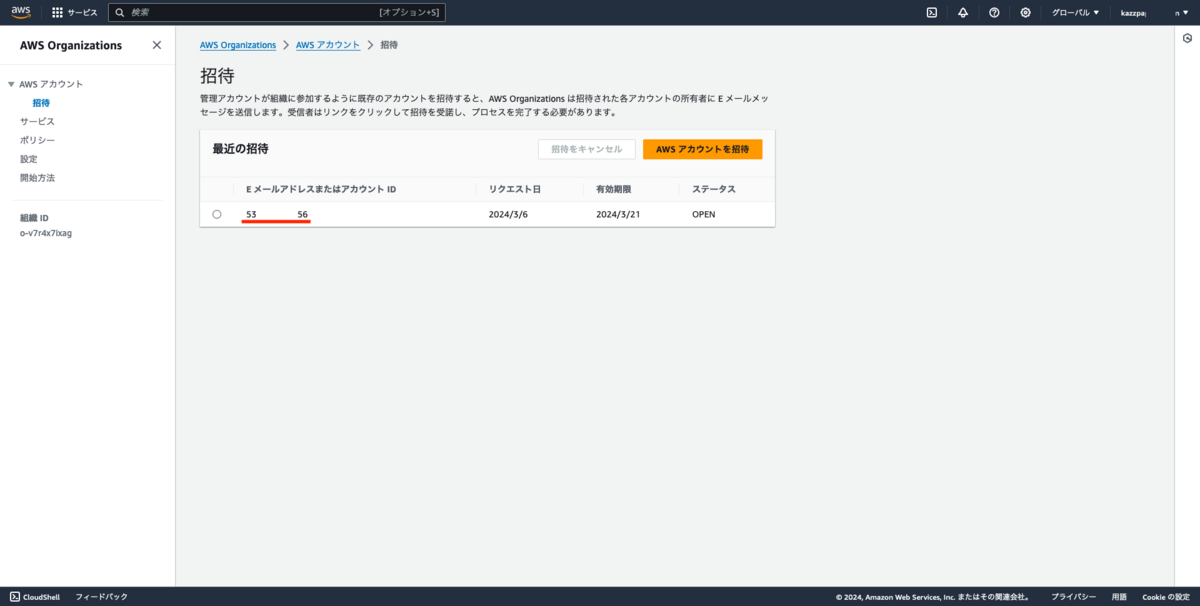Click the OPEN status cell
1200x606 pixels.
(x=703, y=214)
